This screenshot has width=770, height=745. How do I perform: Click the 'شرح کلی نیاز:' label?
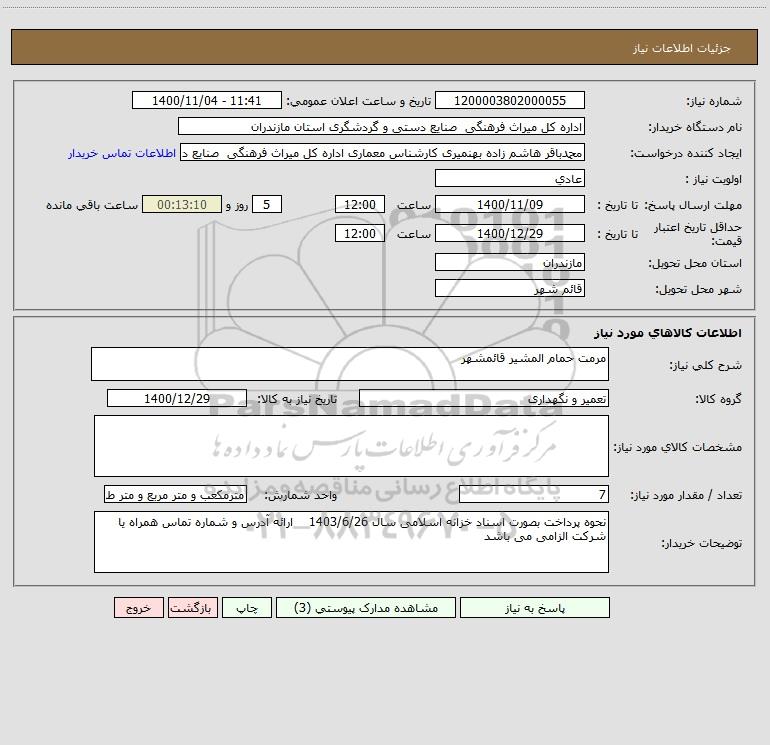[x=706, y=365]
